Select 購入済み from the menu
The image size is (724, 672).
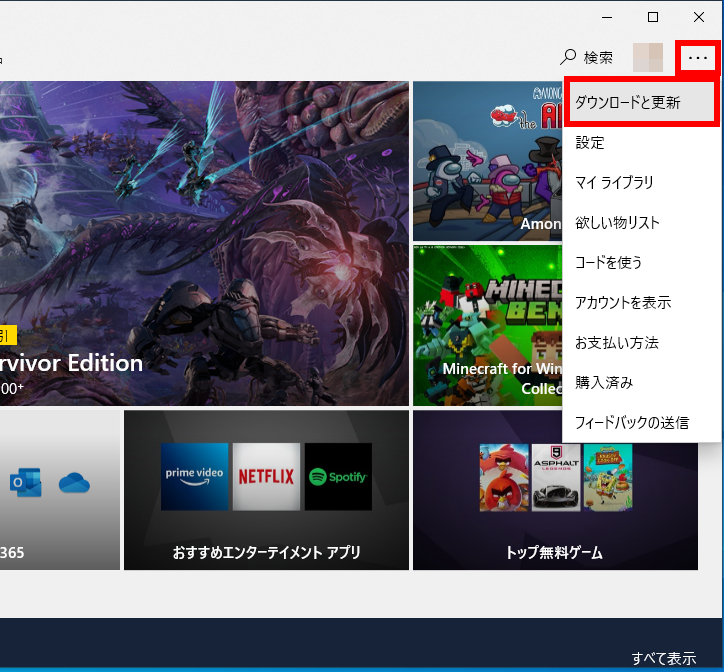642,382
